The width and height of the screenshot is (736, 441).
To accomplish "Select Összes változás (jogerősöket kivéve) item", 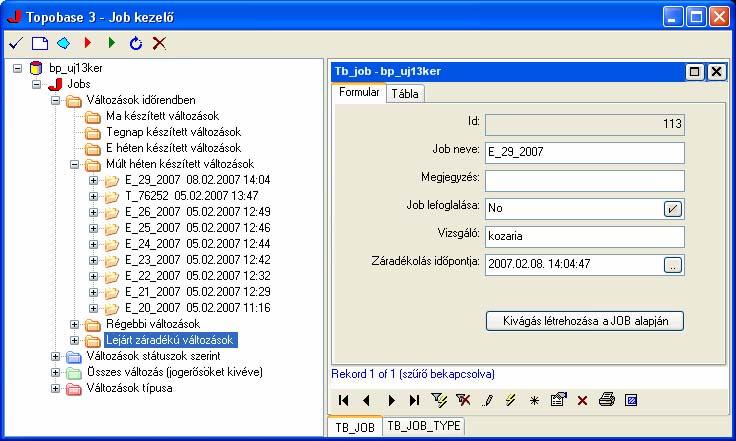I will coord(175,373).
